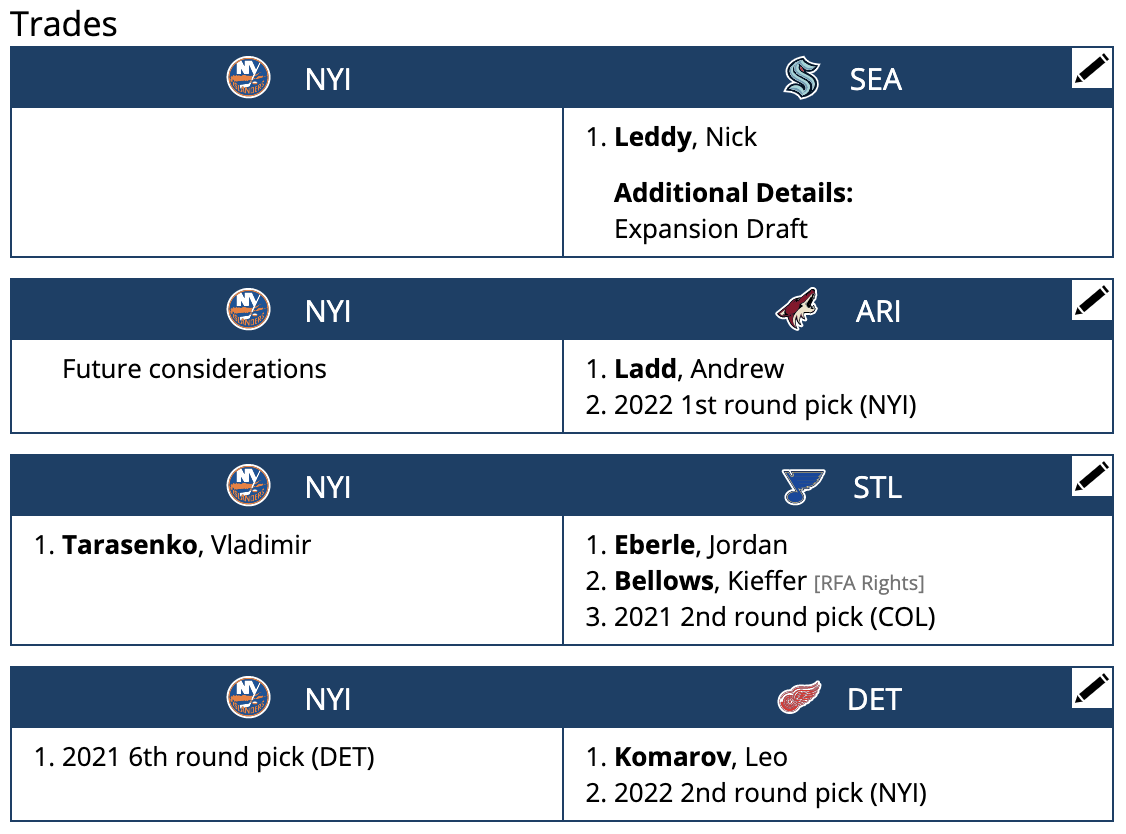Image resolution: width=1126 pixels, height=834 pixels.
Task: Click the Islanders logo in the top trade
Action: (249, 76)
